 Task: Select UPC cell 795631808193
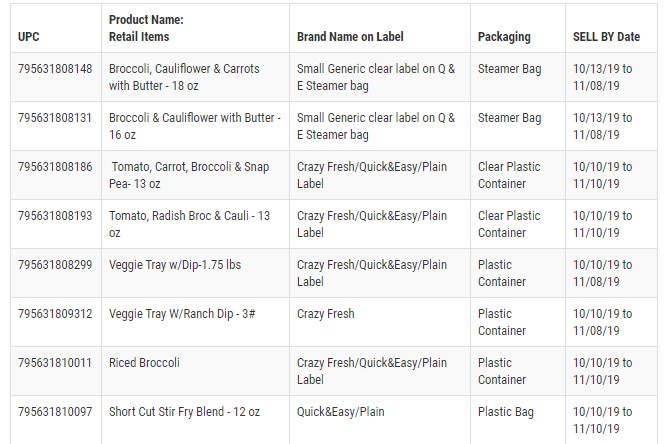point(55,216)
